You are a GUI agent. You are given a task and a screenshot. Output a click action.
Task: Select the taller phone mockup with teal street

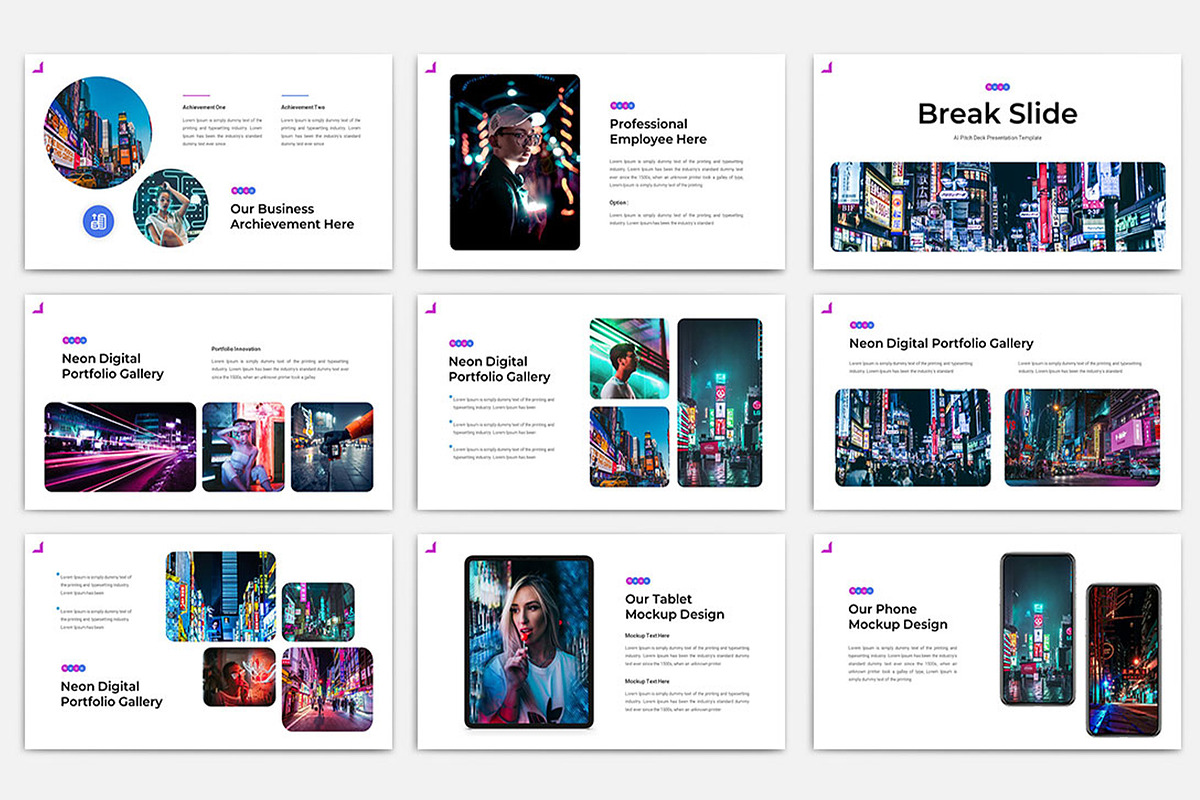tap(1038, 629)
